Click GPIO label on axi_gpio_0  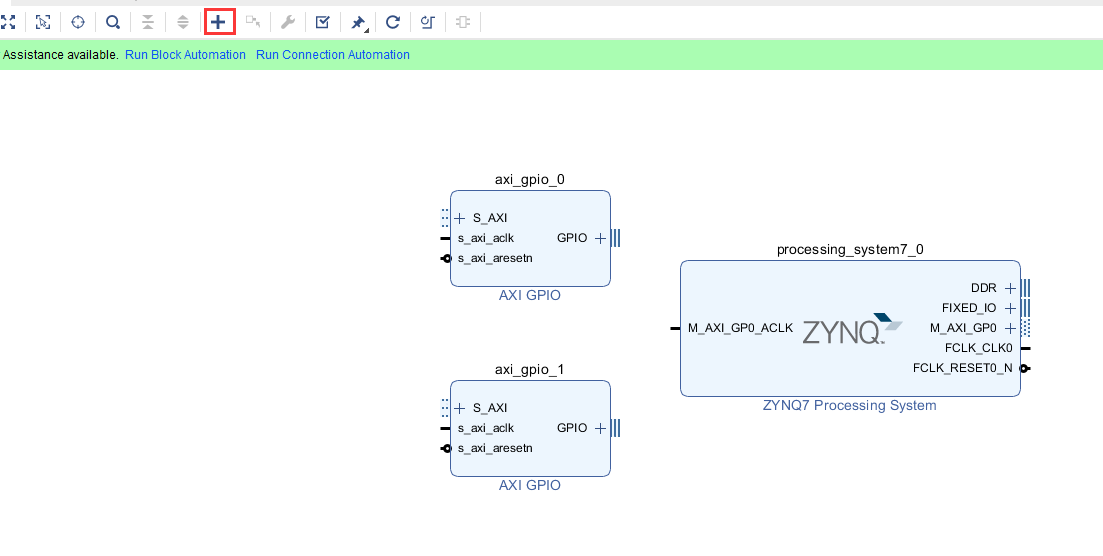[x=572, y=239]
